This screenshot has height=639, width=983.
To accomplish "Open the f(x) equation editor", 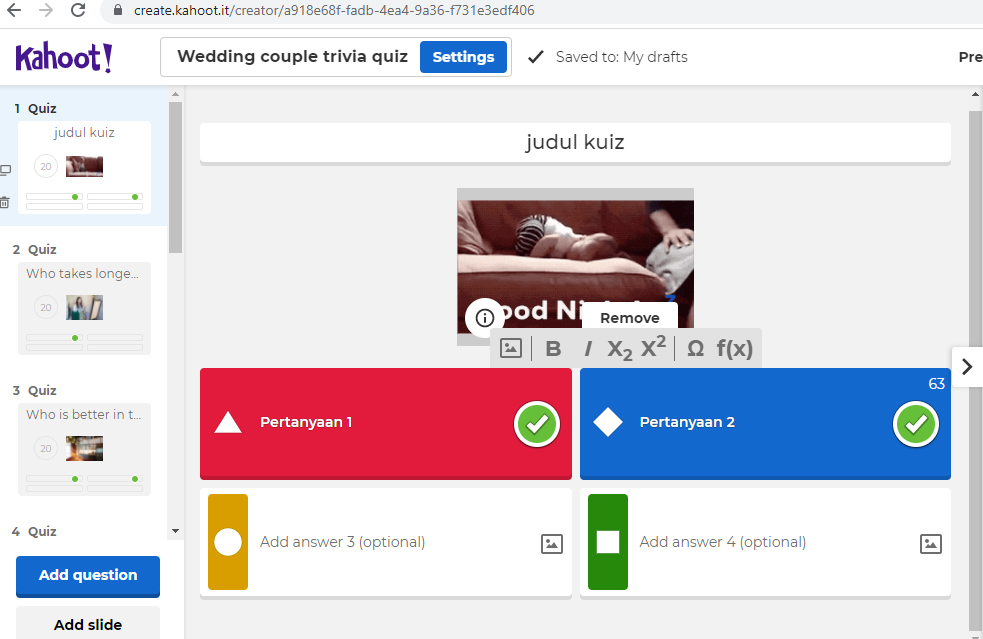I will (734, 349).
